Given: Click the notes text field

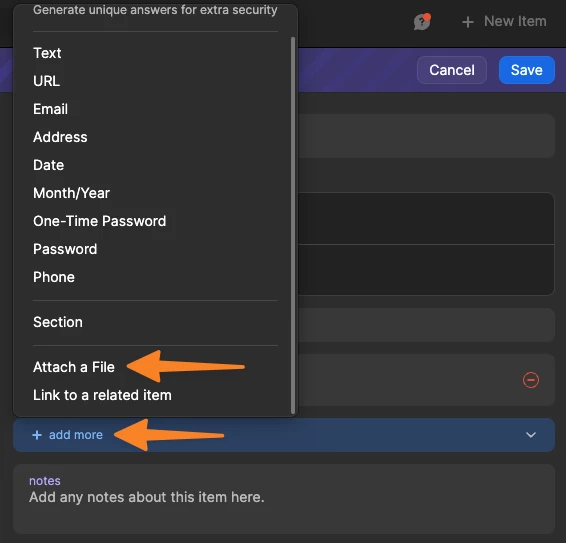Looking at the screenshot, I should point(284,499).
